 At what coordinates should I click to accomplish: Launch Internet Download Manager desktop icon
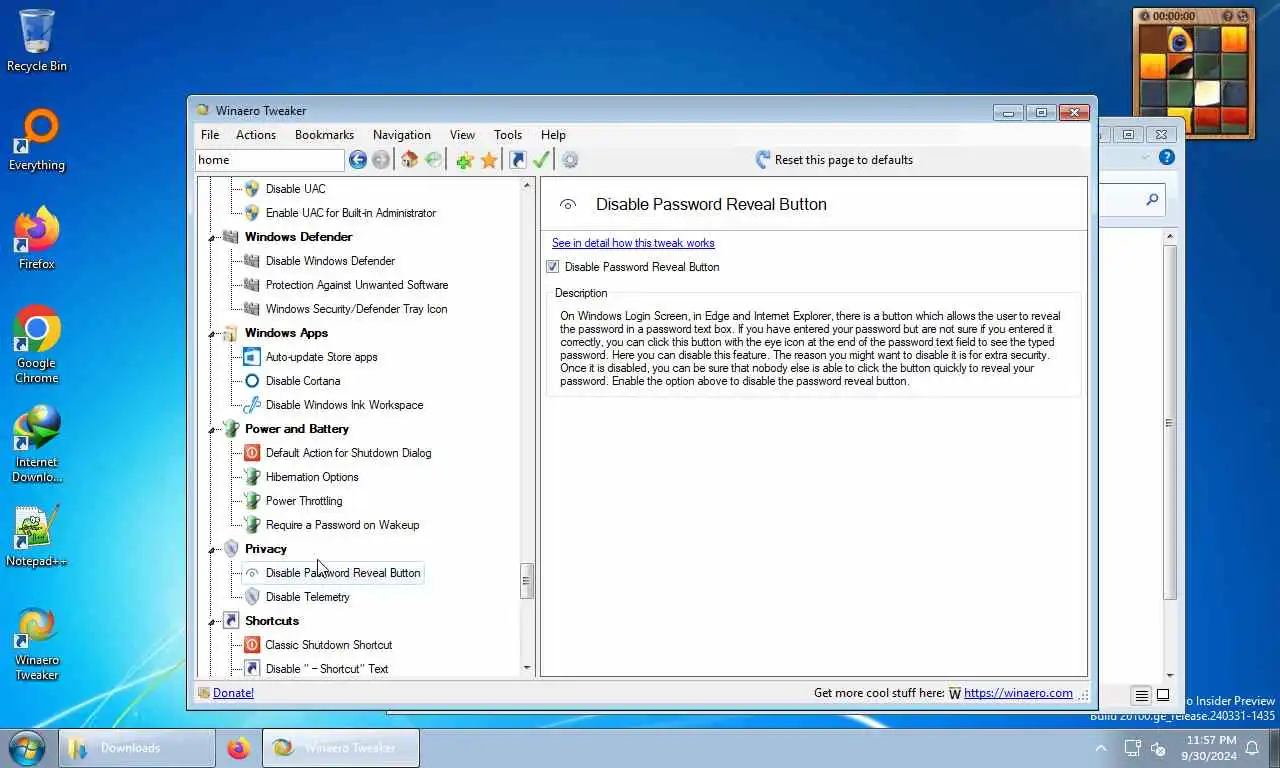point(37,444)
